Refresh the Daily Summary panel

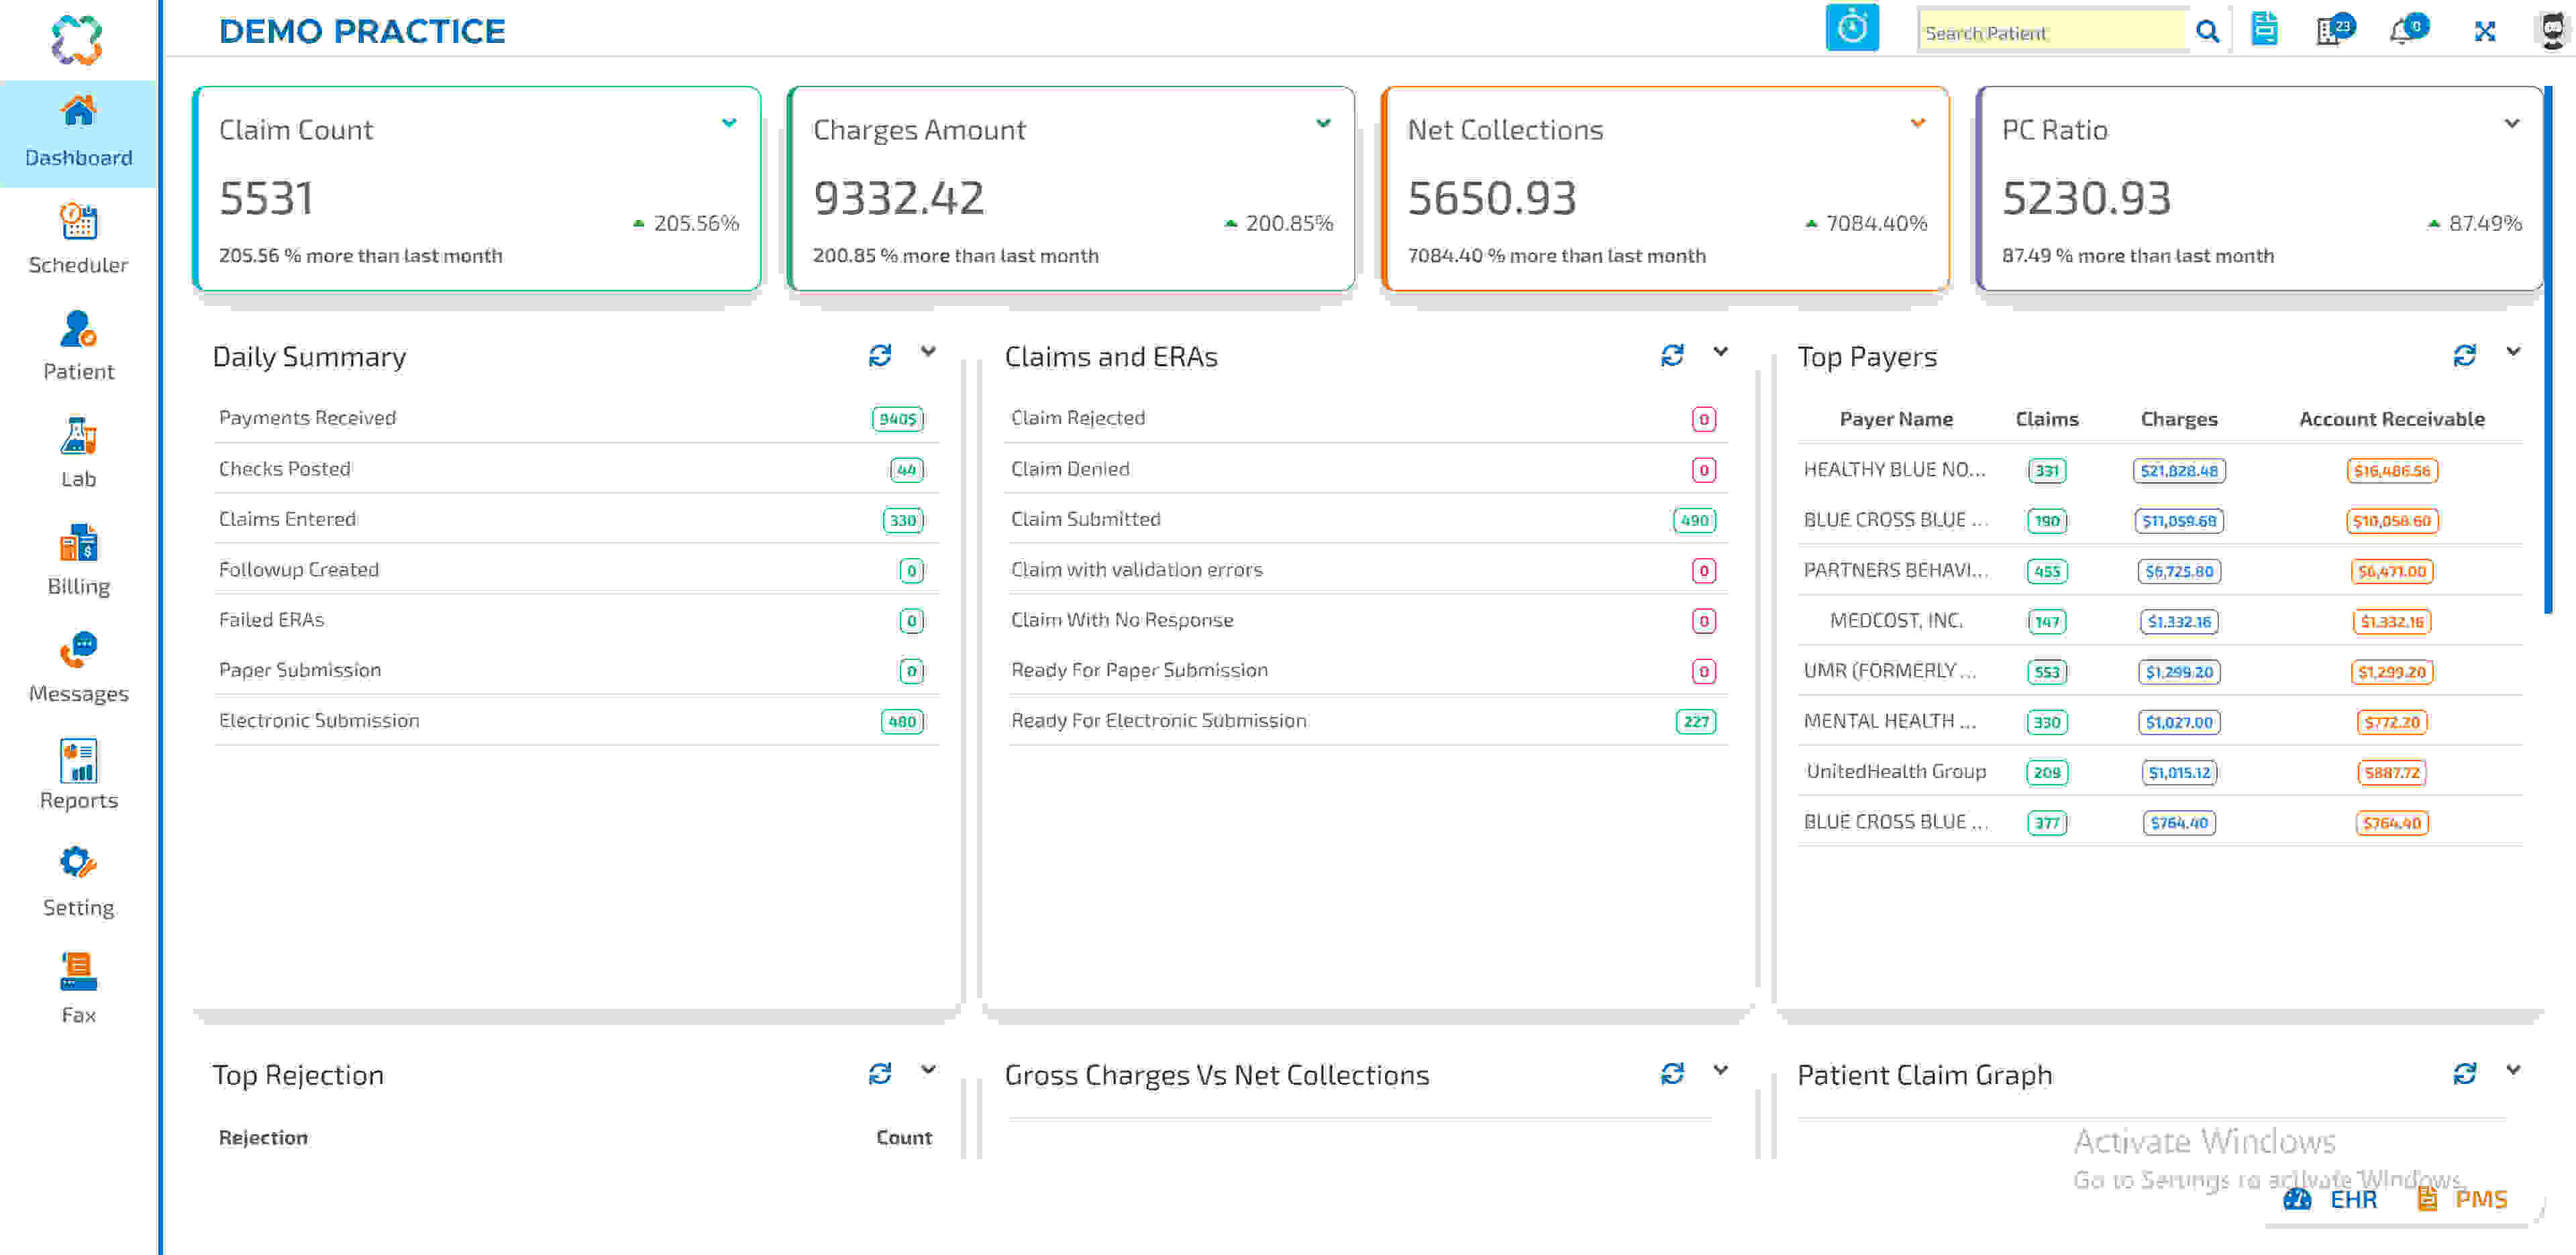point(879,354)
